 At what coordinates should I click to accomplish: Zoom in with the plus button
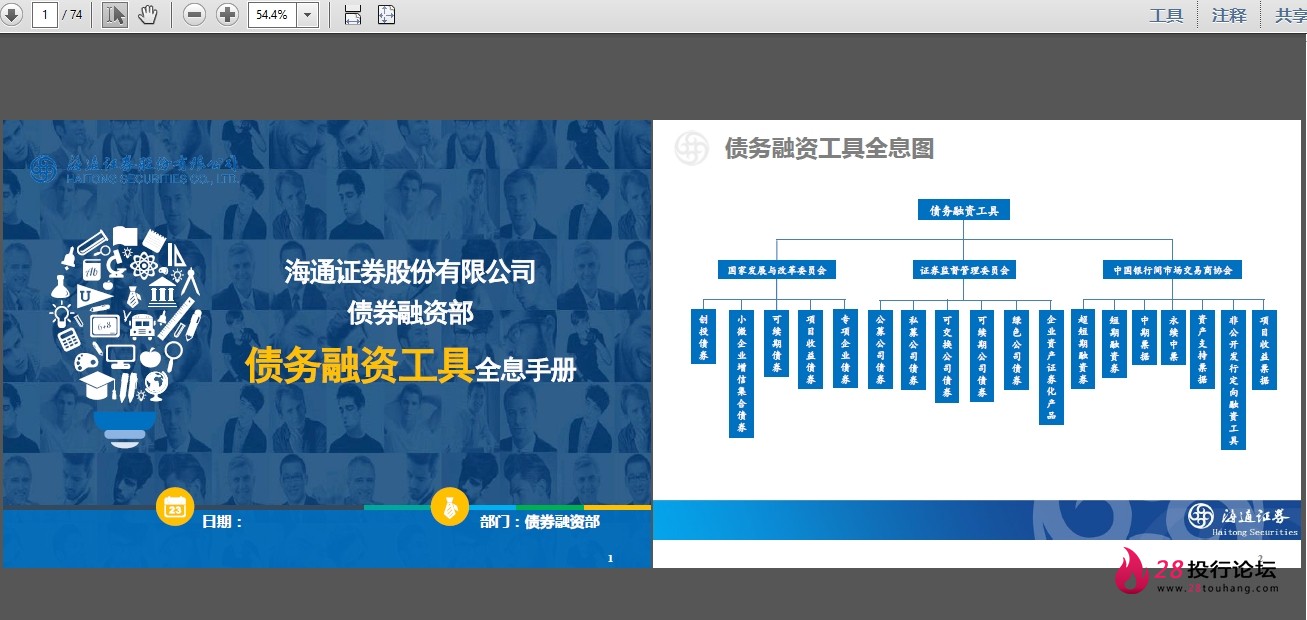coord(228,15)
